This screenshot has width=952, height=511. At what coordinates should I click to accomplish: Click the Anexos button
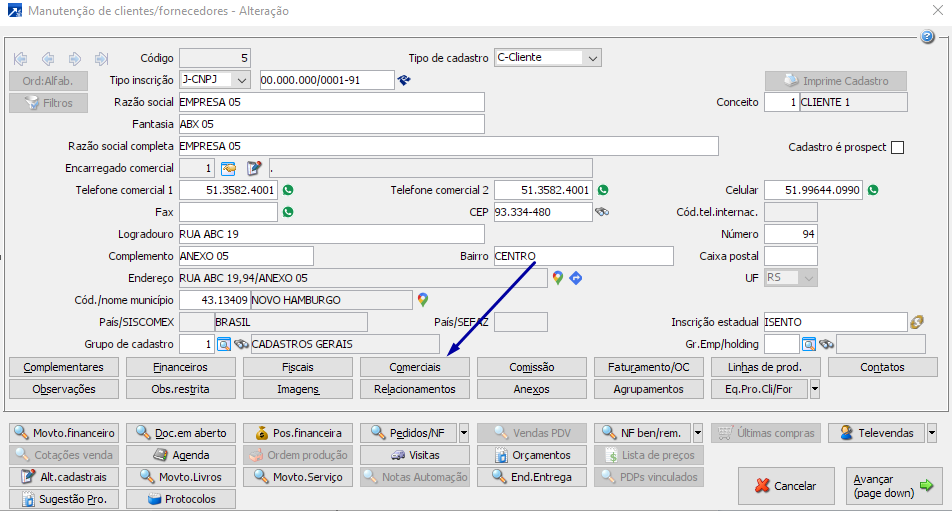pyautogui.click(x=531, y=389)
